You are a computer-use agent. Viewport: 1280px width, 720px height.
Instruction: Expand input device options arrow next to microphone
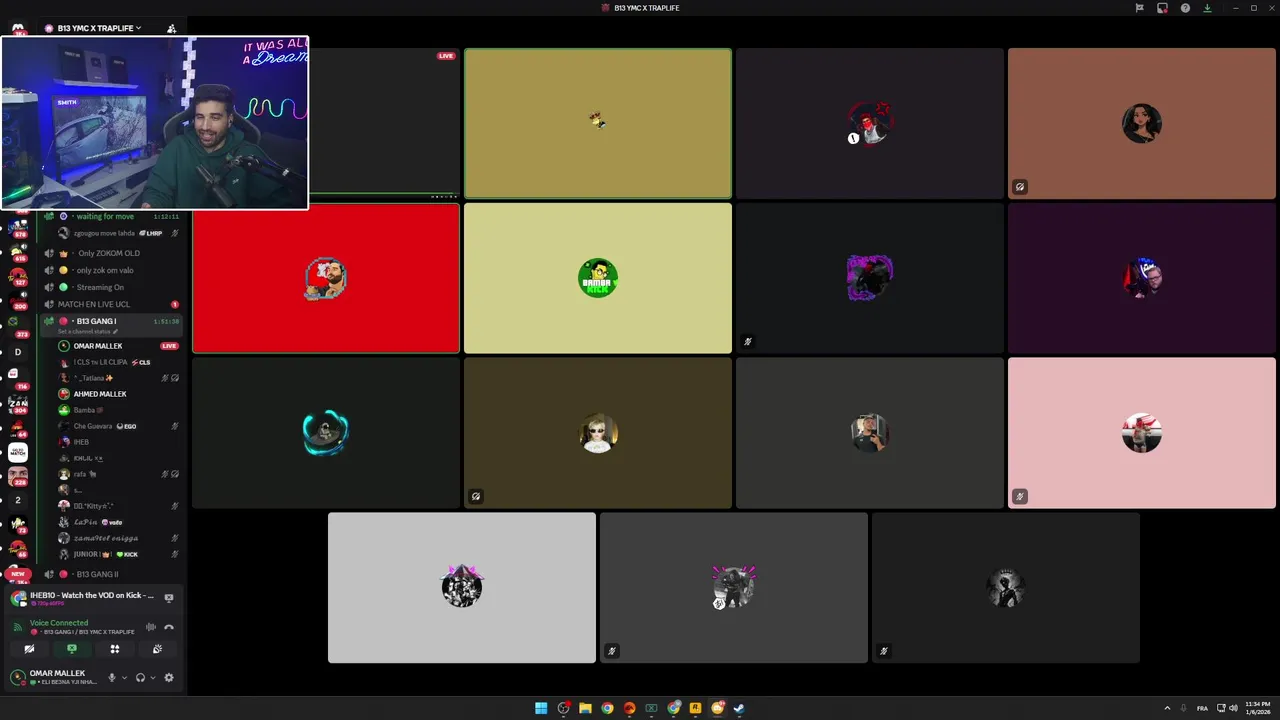tap(124, 677)
